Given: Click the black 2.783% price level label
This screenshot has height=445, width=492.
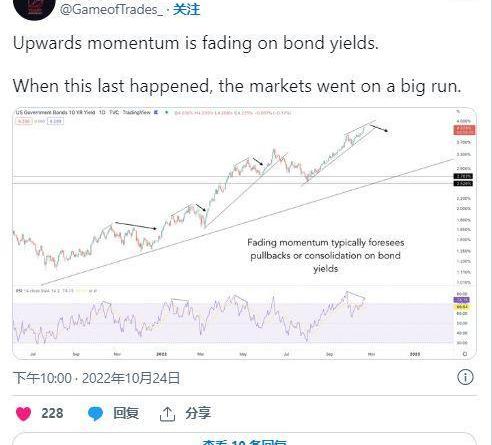Looking at the screenshot, I should pos(463,176).
